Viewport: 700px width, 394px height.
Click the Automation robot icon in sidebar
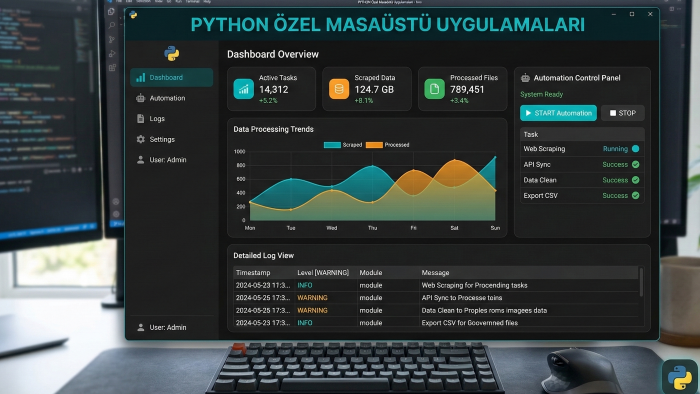(x=141, y=98)
